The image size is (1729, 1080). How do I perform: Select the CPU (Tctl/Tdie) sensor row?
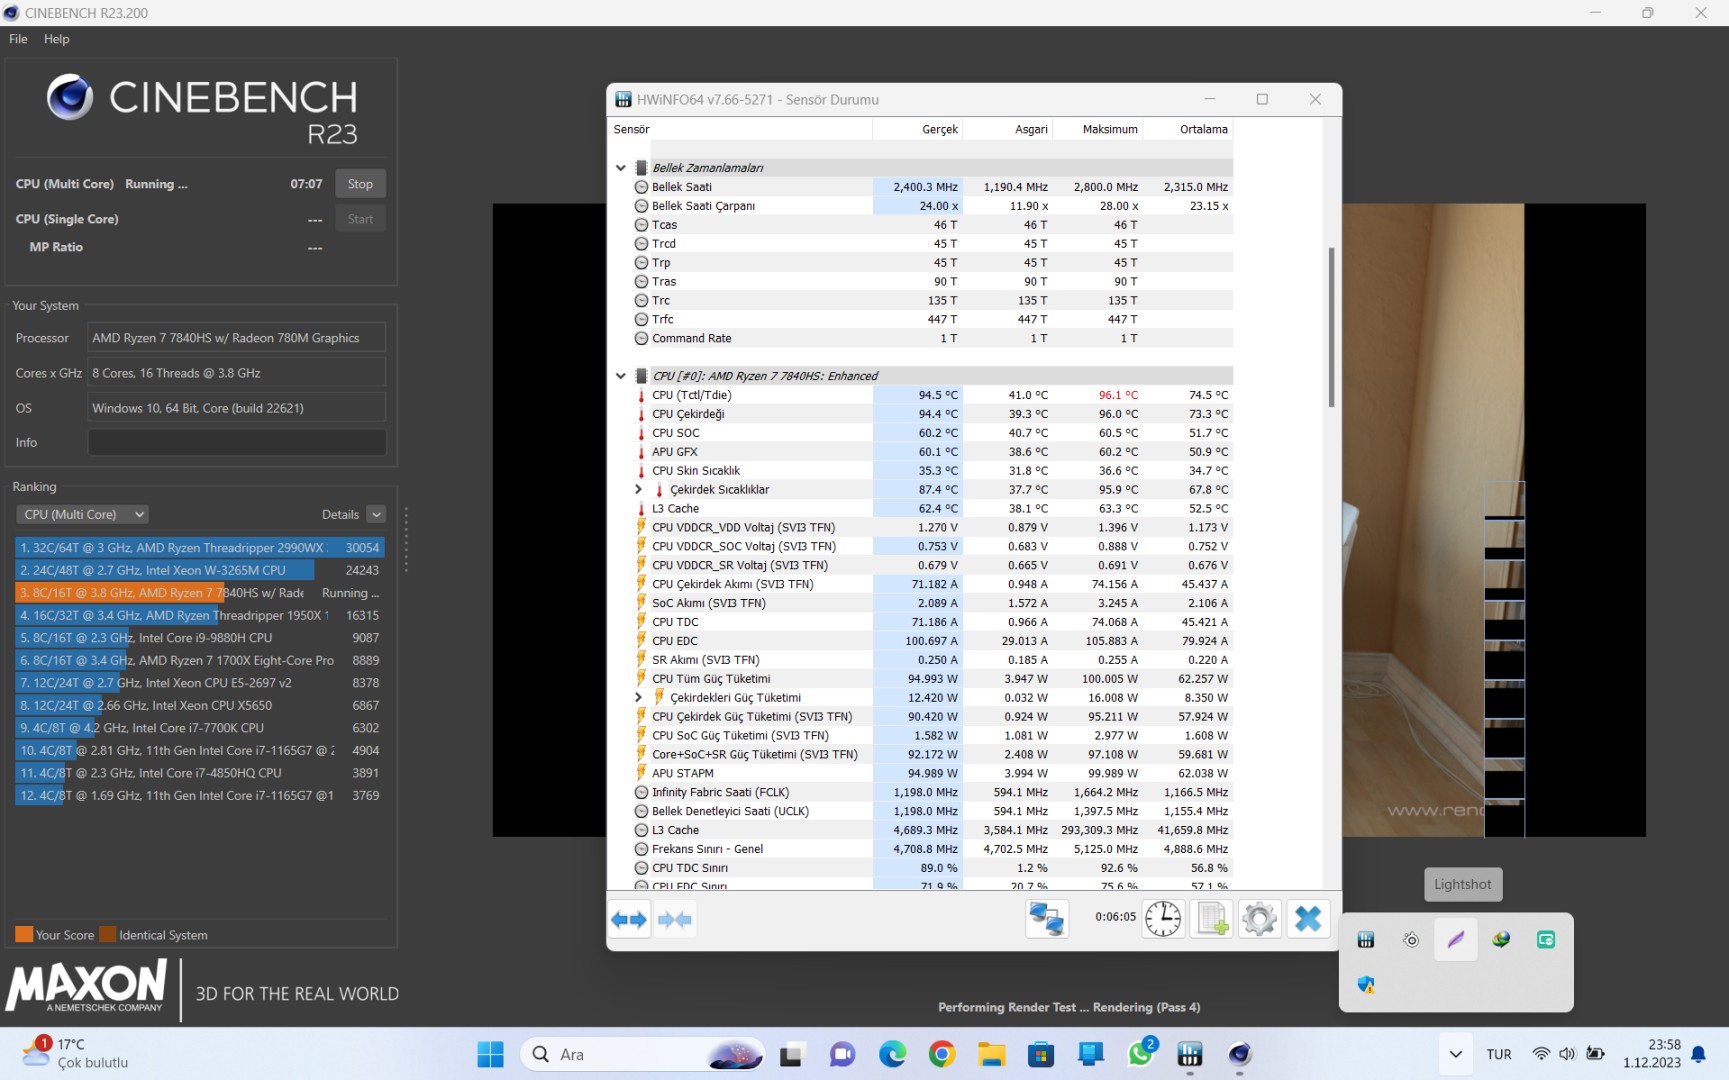coord(933,395)
